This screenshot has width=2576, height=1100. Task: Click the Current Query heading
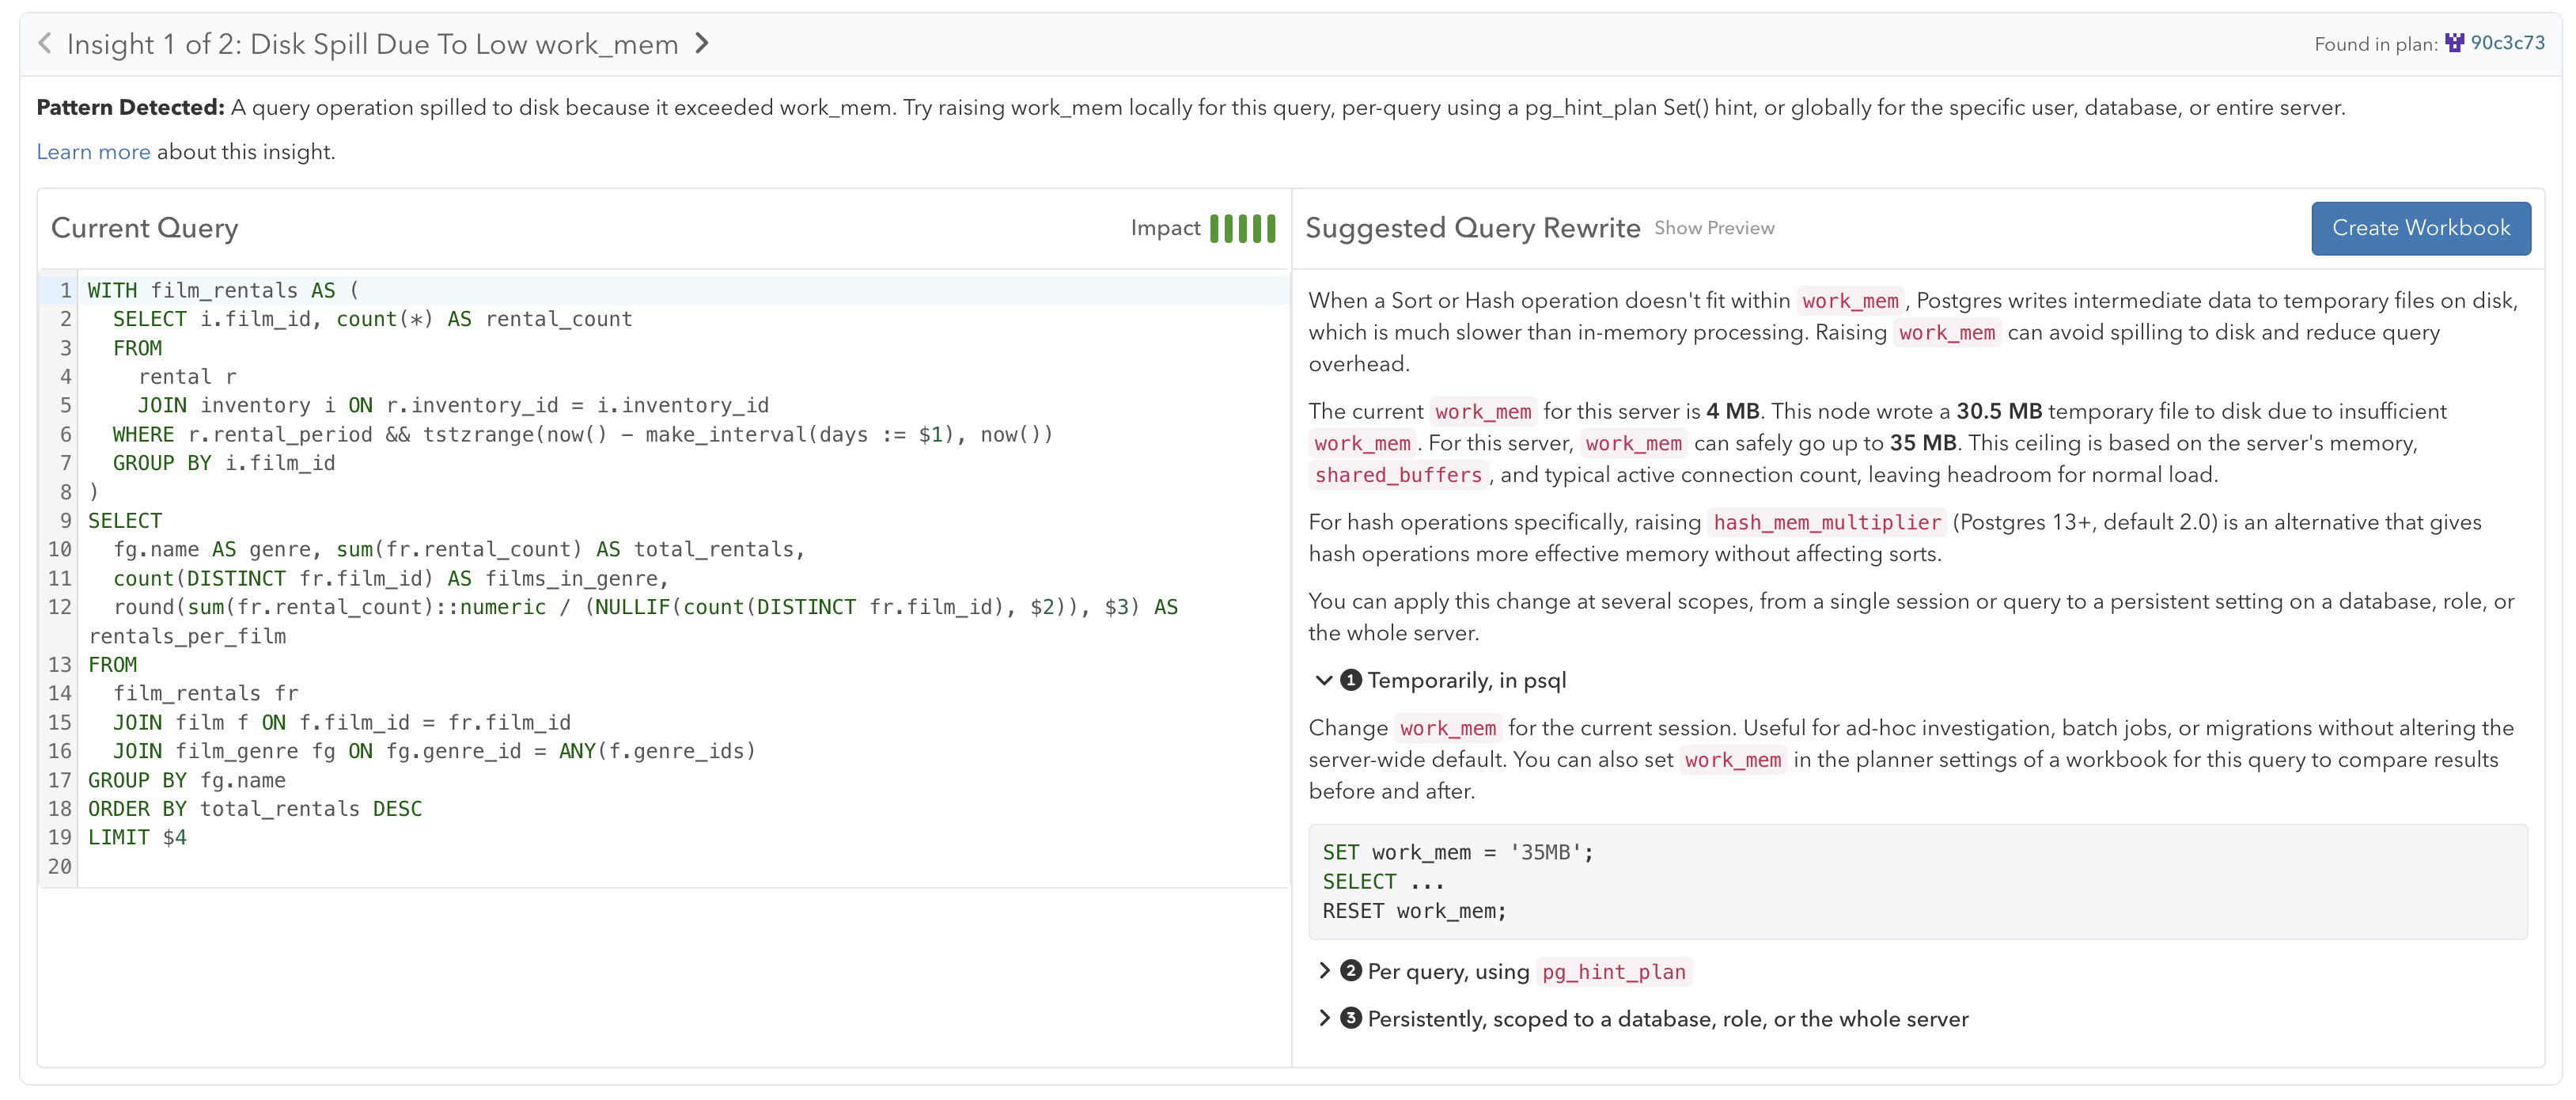pyautogui.click(x=145, y=228)
